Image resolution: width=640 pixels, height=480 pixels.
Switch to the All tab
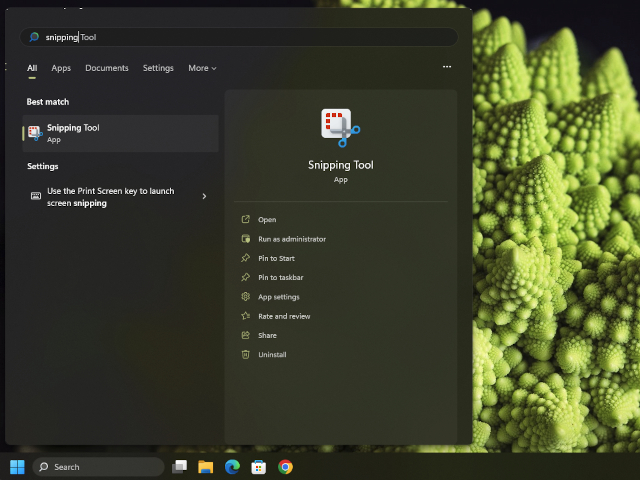click(32, 68)
